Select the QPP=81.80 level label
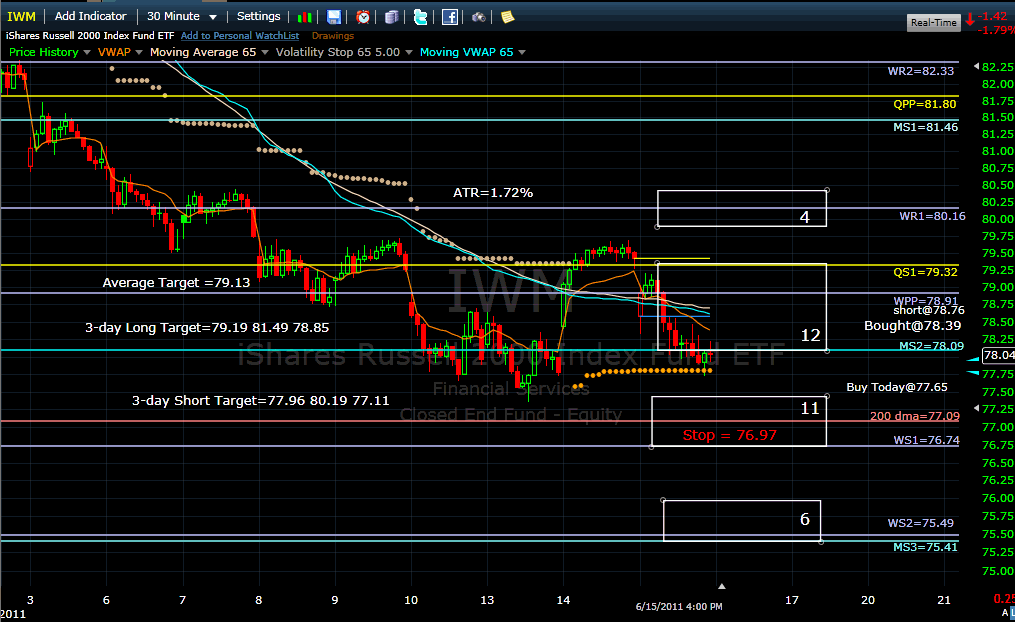This screenshot has height=622, width=1015. click(x=924, y=104)
